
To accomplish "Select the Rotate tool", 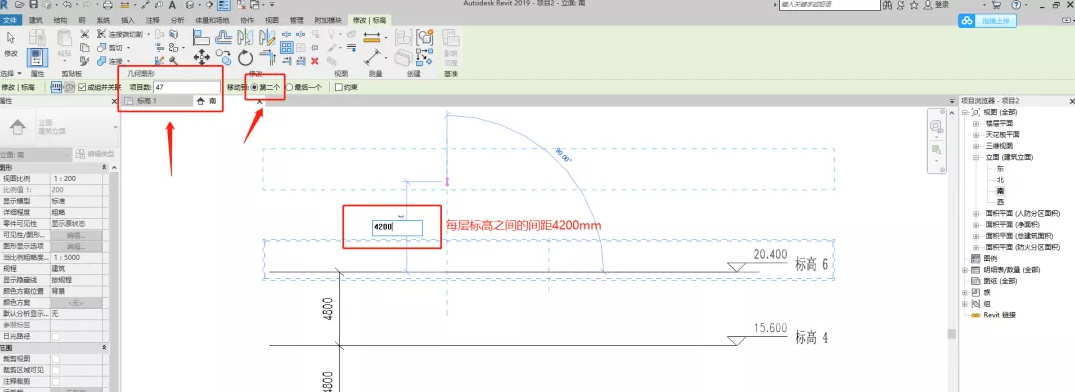I will [245, 58].
